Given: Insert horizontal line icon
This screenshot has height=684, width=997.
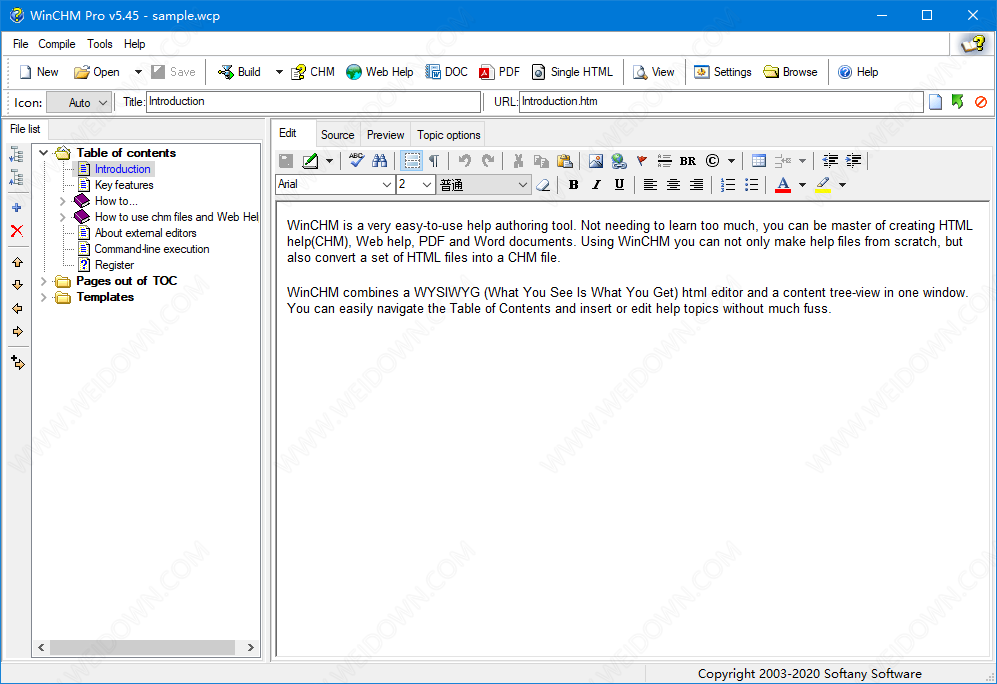Looking at the screenshot, I should 664,161.
